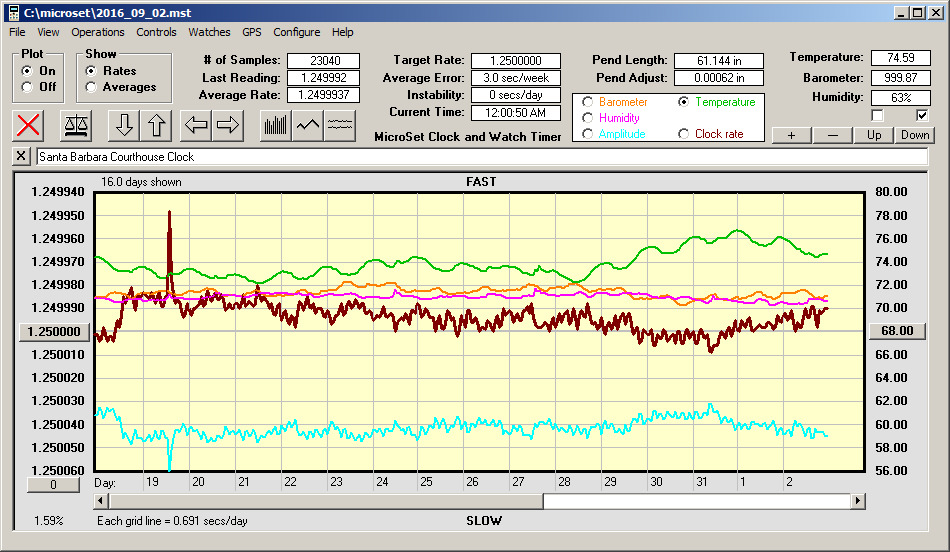
Task: Select the zigzag line graph icon
Action: pos(308,125)
